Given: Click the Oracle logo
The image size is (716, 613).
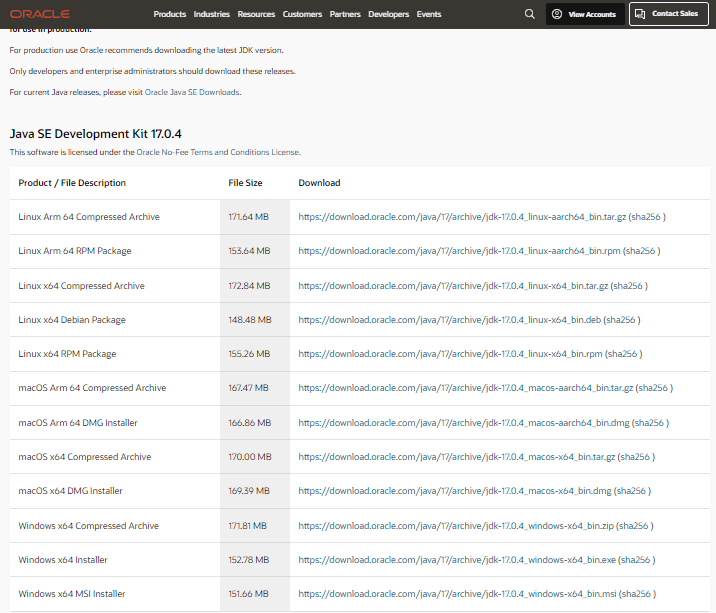Looking at the screenshot, I should (x=40, y=14).
